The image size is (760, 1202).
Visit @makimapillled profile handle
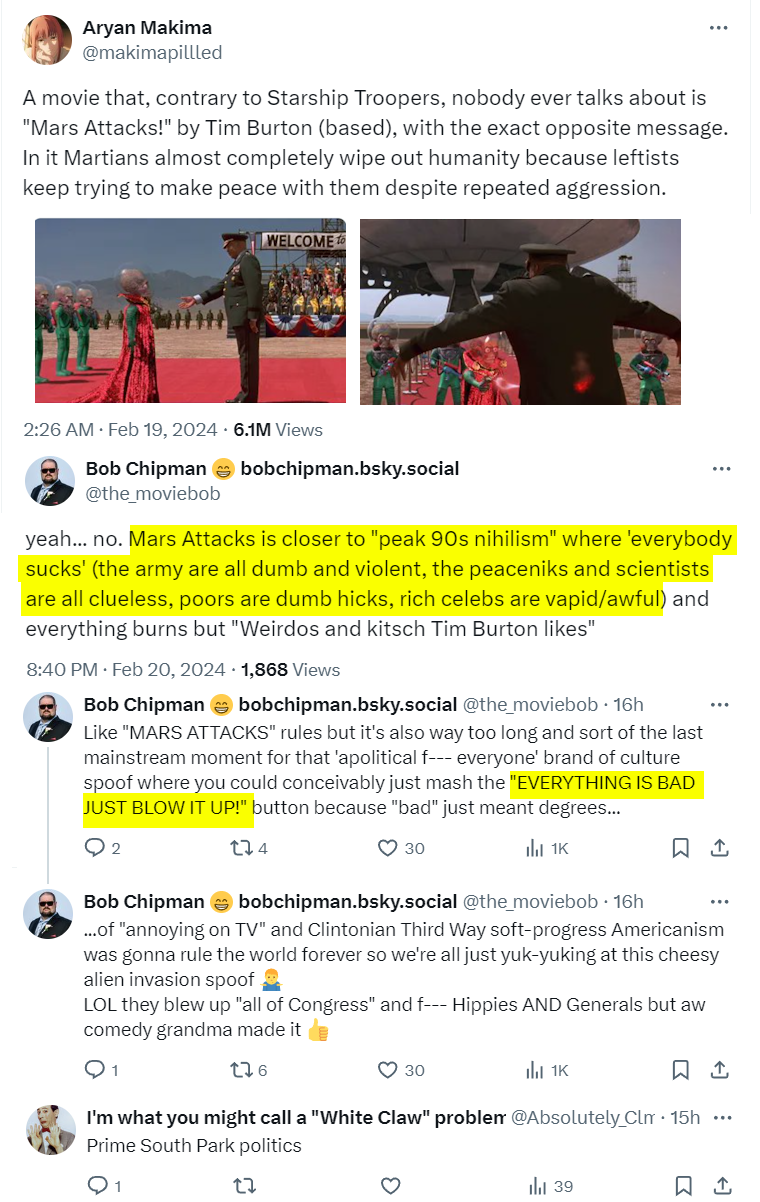[x=152, y=52]
